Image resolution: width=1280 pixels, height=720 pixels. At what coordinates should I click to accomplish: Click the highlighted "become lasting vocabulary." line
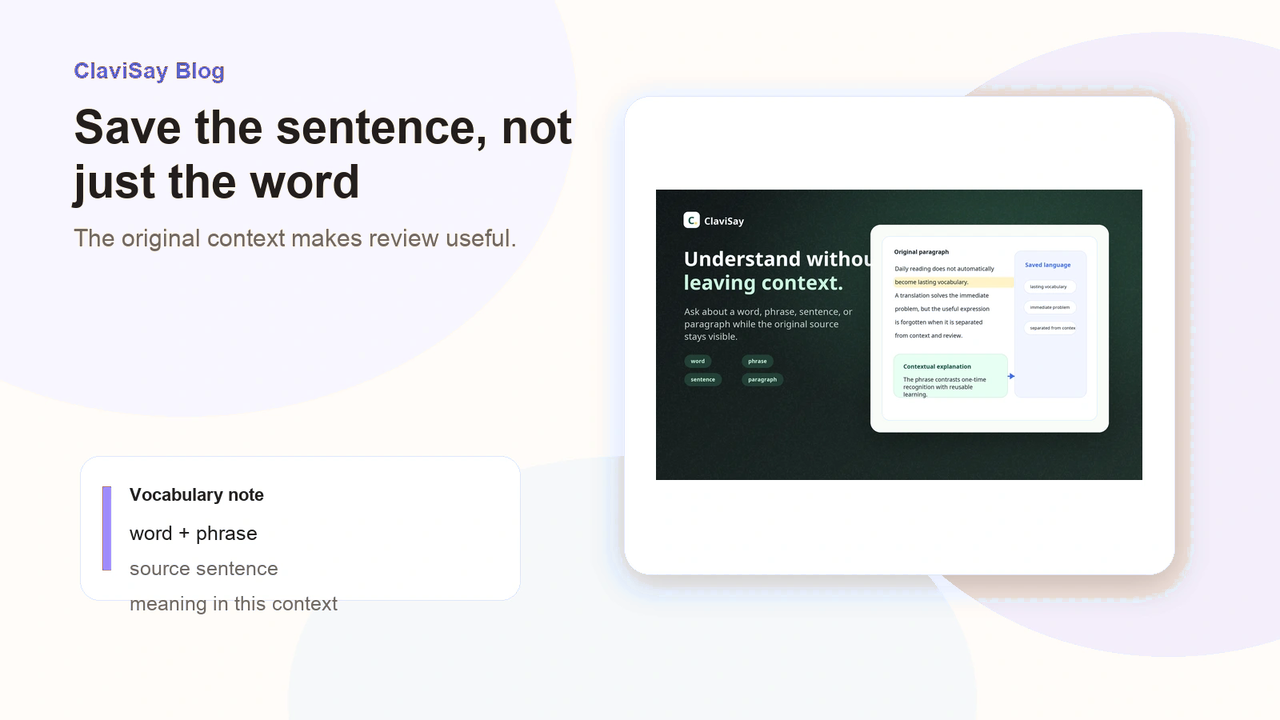click(953, 283)
